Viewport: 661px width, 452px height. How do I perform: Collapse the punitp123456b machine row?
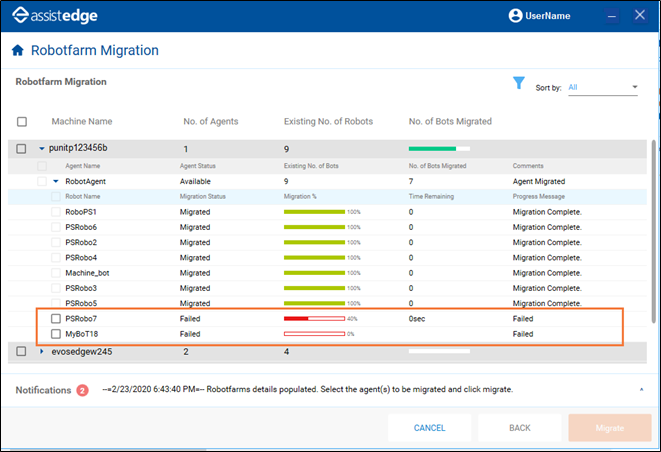pyautogui.click(x=41, y=148)
